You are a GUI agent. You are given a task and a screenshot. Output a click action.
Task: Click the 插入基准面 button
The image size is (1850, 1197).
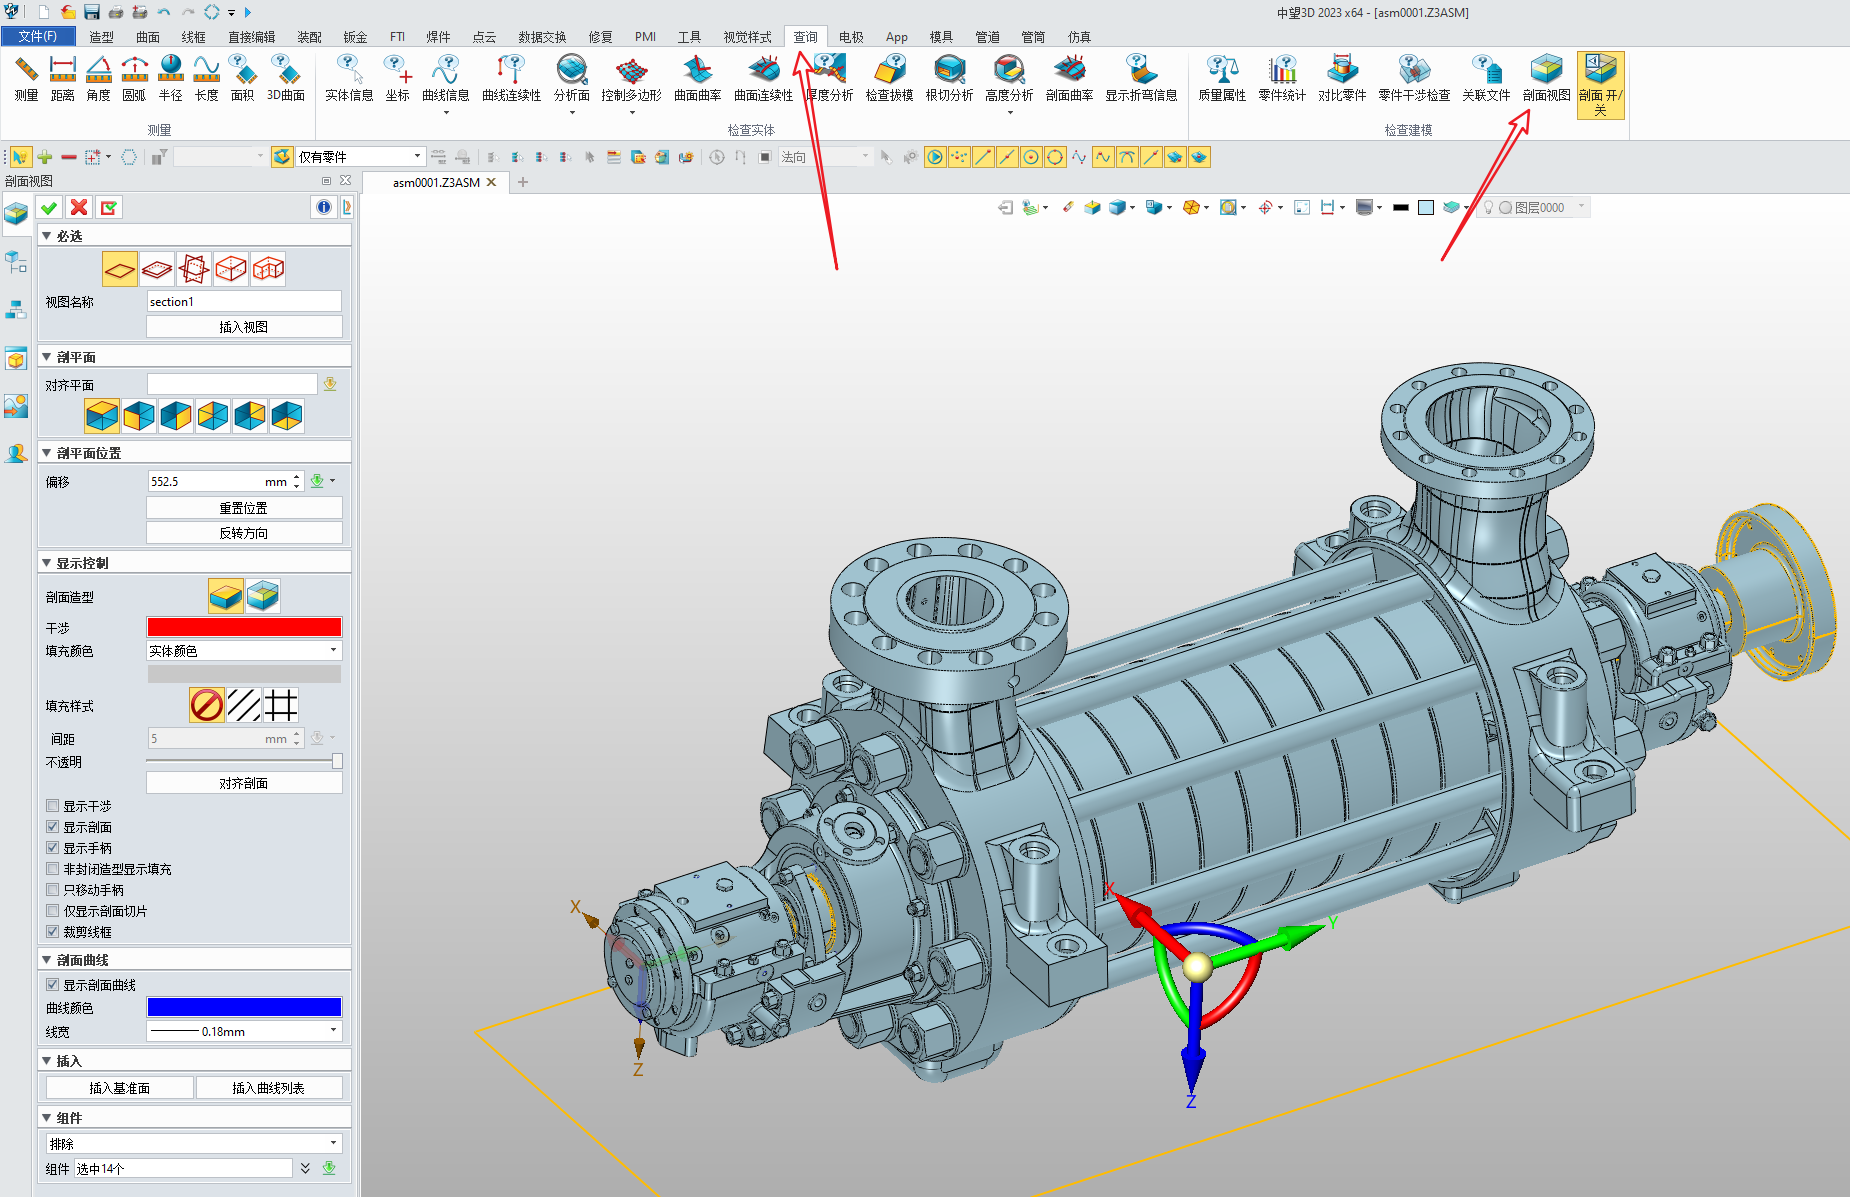click(119, 1088)
